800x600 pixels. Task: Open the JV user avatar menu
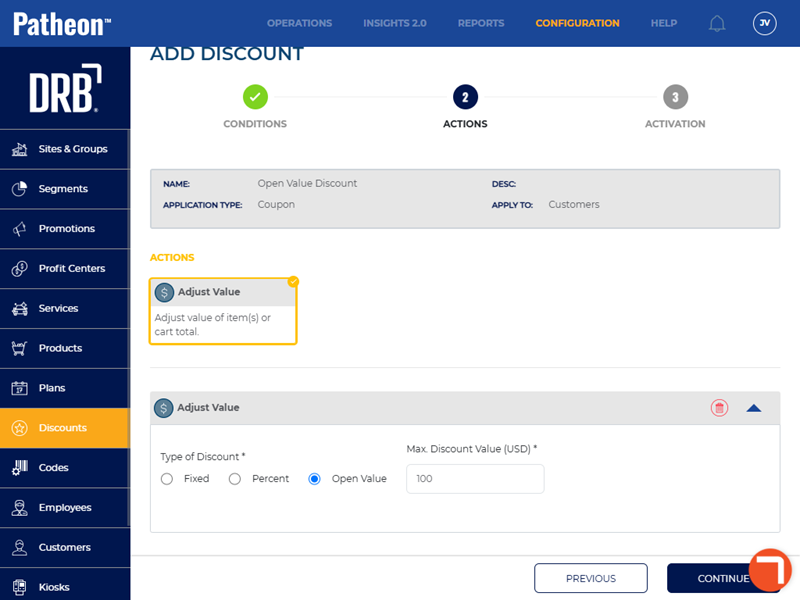(x=764, y=23)
